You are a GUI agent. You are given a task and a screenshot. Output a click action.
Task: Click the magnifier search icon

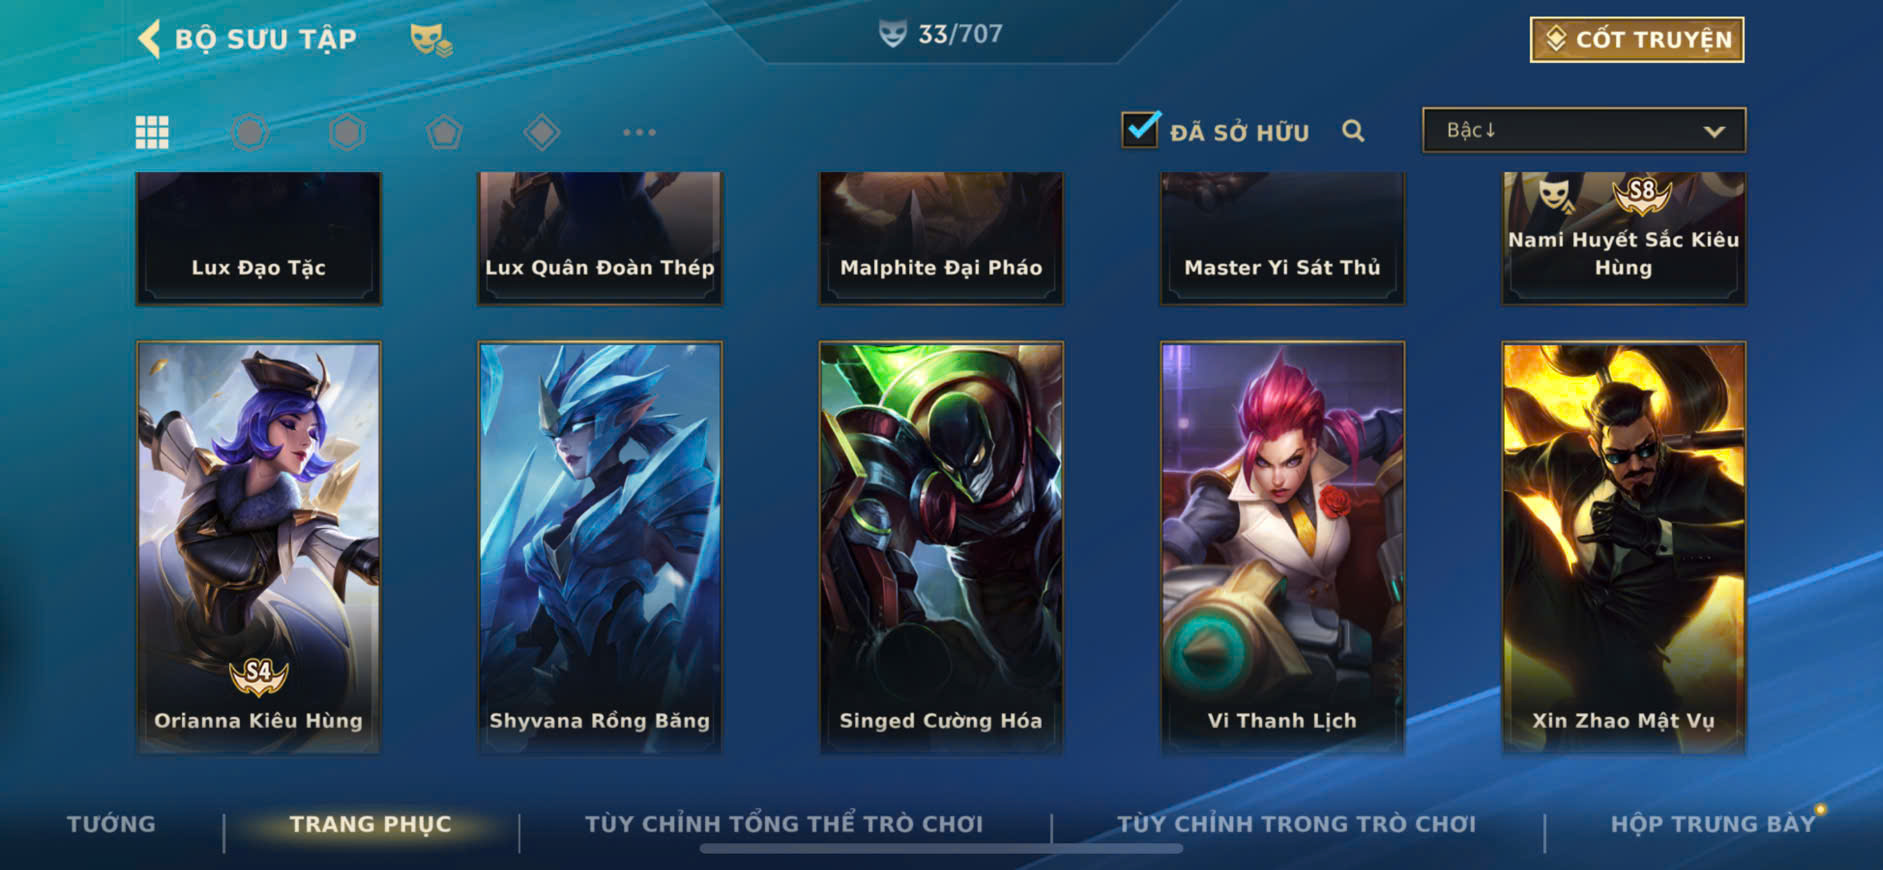coord(1353,131)
